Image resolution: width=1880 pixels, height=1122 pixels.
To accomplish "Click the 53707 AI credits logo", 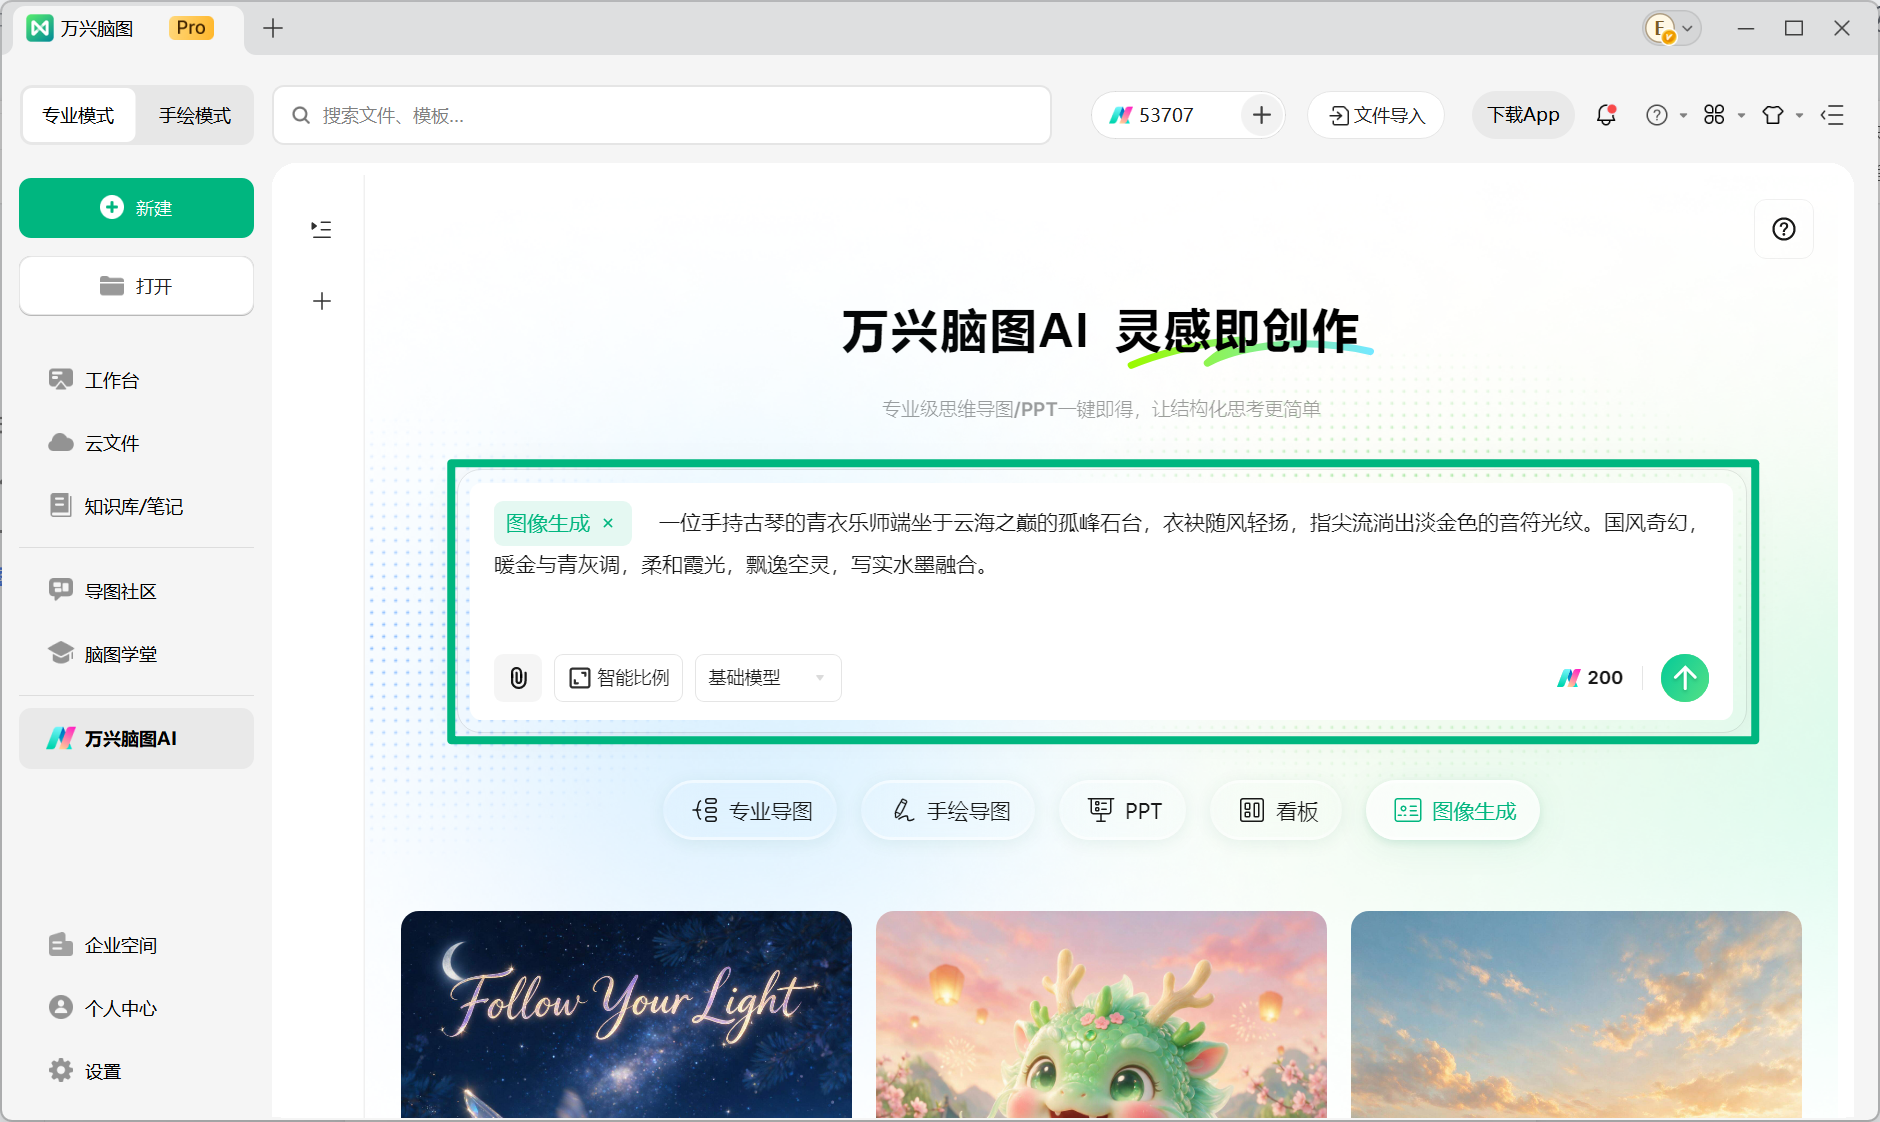I will (1121, 116).
